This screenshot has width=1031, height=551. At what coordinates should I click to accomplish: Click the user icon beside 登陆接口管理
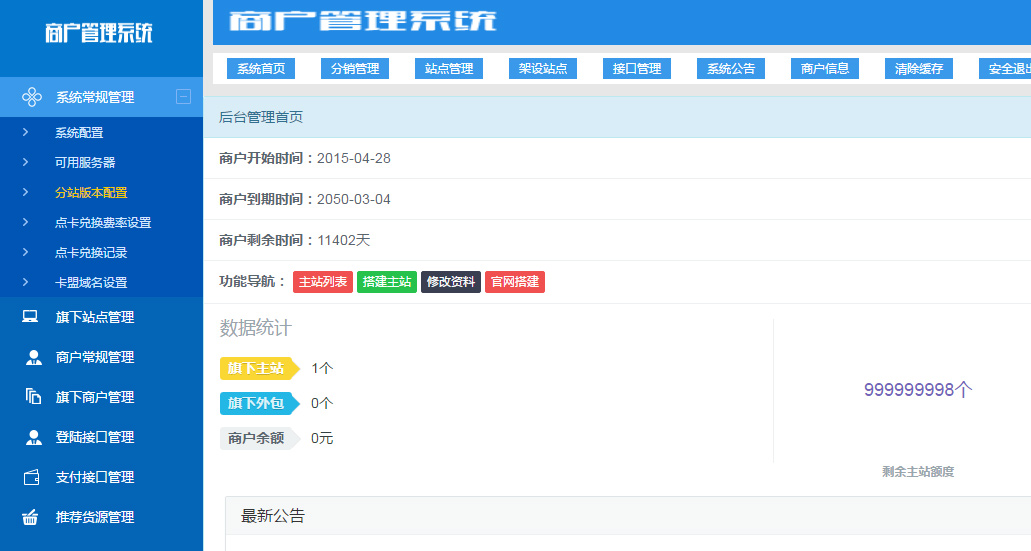click(33, 437)
